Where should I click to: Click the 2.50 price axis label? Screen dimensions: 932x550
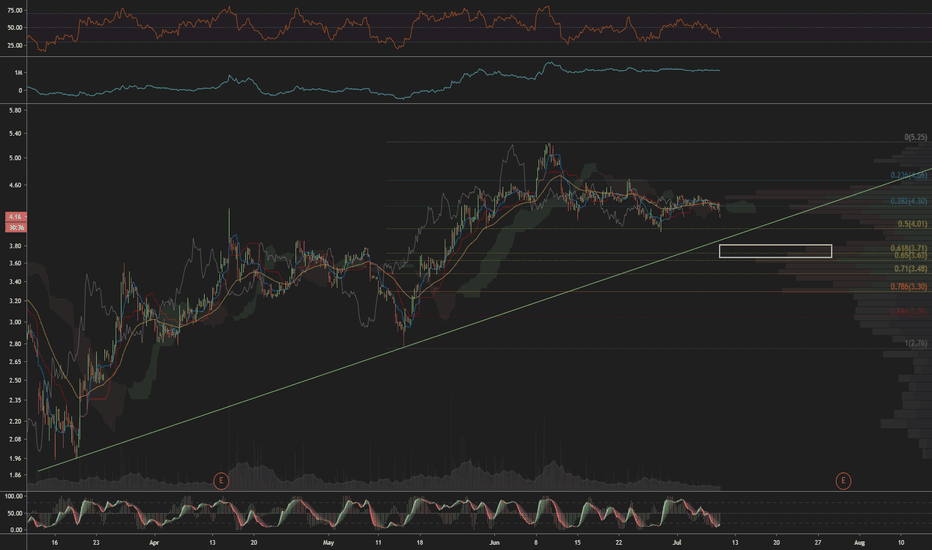[15, 381]
